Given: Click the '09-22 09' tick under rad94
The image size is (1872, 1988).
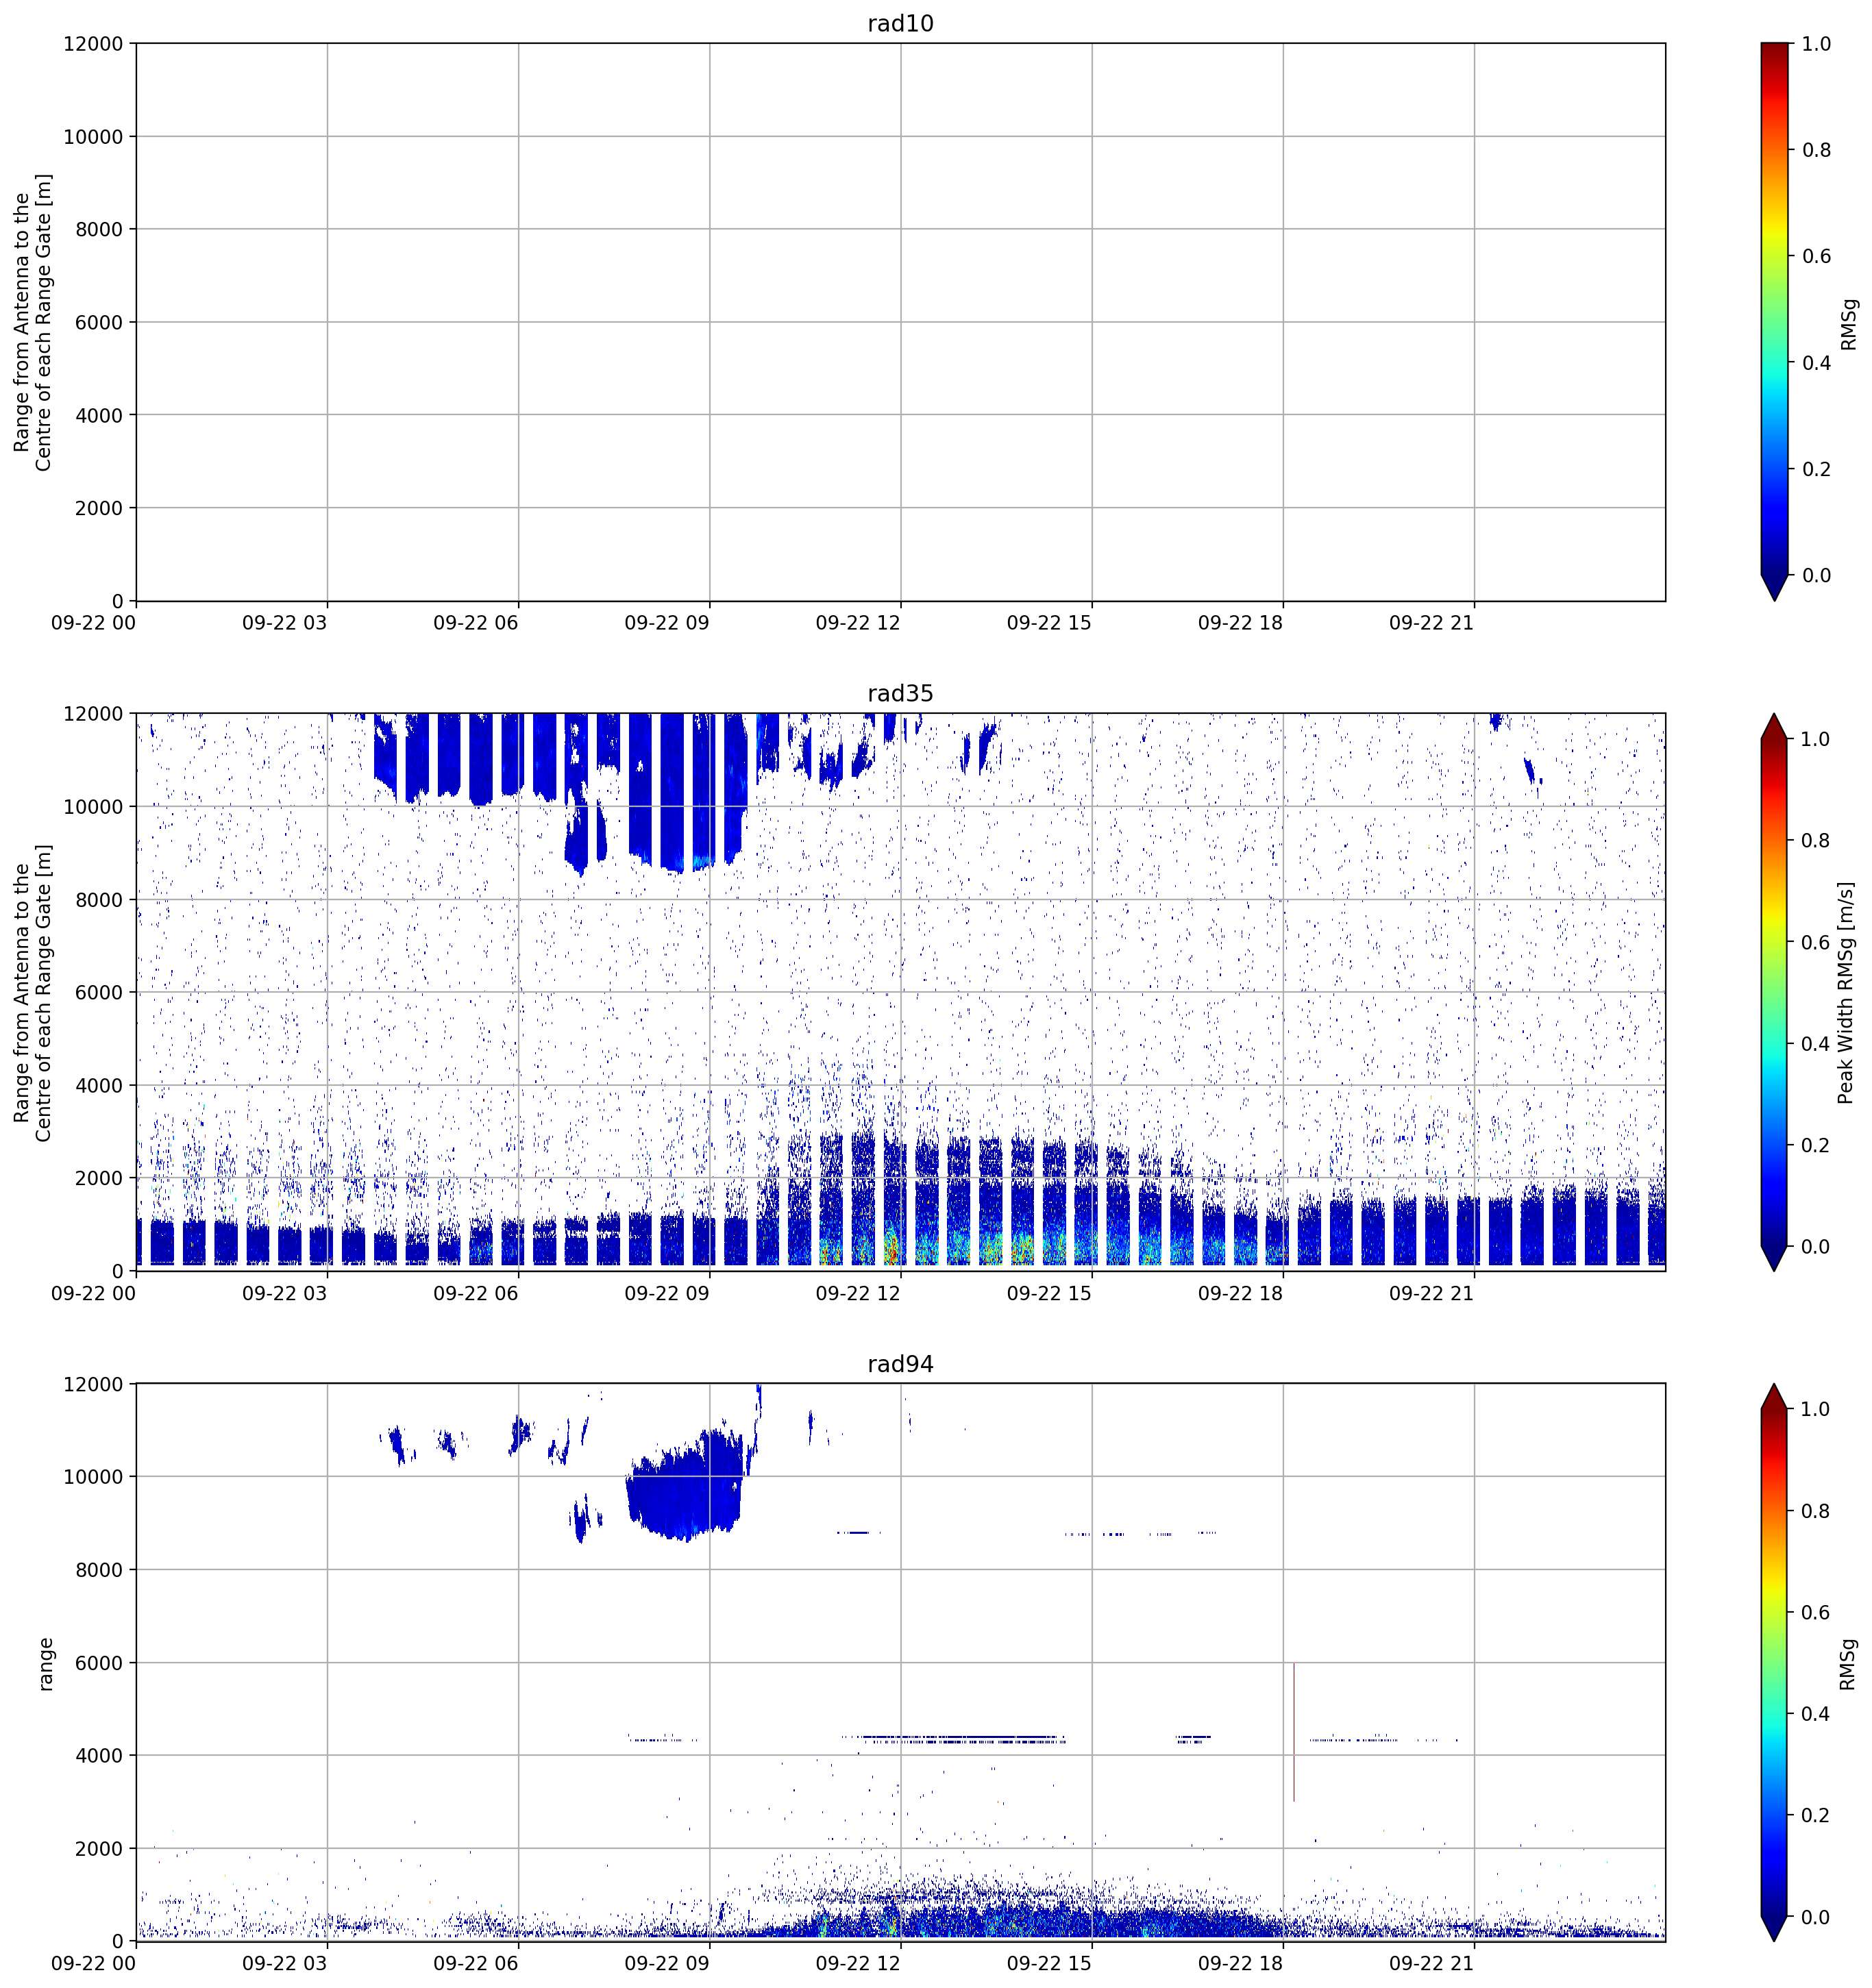Looking at the screenshot, I should [x=667, y=1964].
